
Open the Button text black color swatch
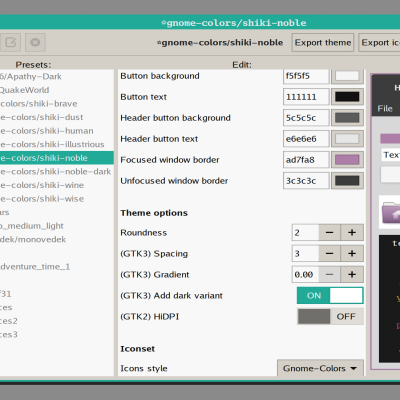coord(347,97)
